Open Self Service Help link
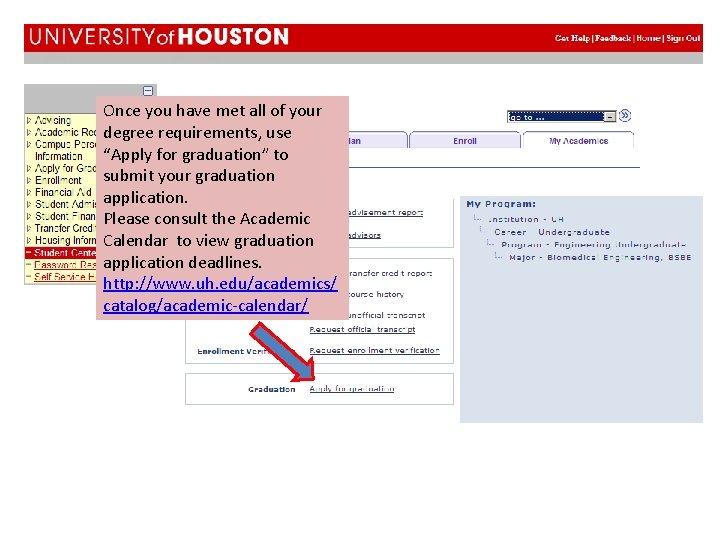Image resolution: width=720 pixels, height=540 pixels. [x=65, y=276]
